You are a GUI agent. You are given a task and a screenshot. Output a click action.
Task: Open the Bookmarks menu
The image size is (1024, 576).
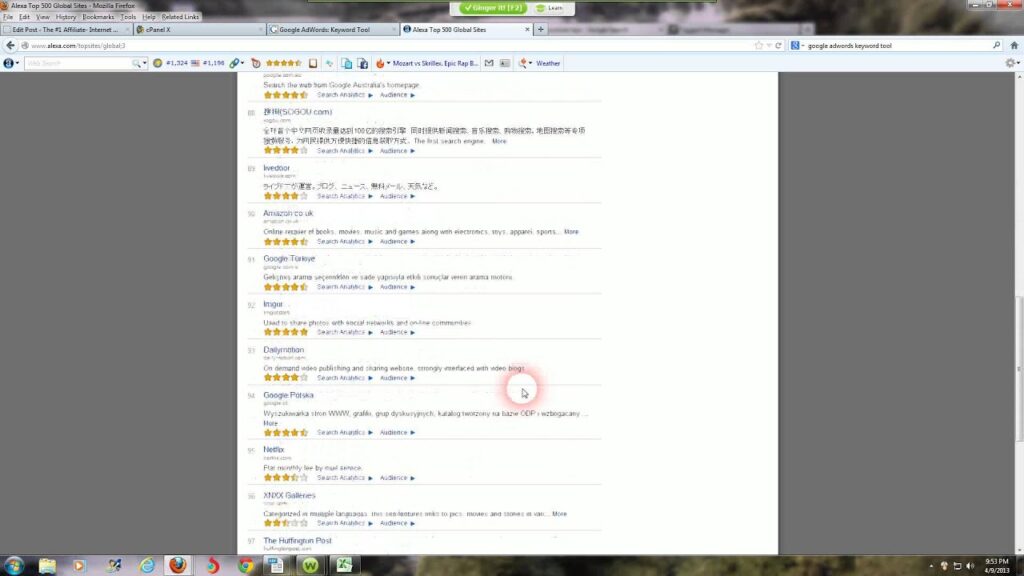tap(98, 17)
